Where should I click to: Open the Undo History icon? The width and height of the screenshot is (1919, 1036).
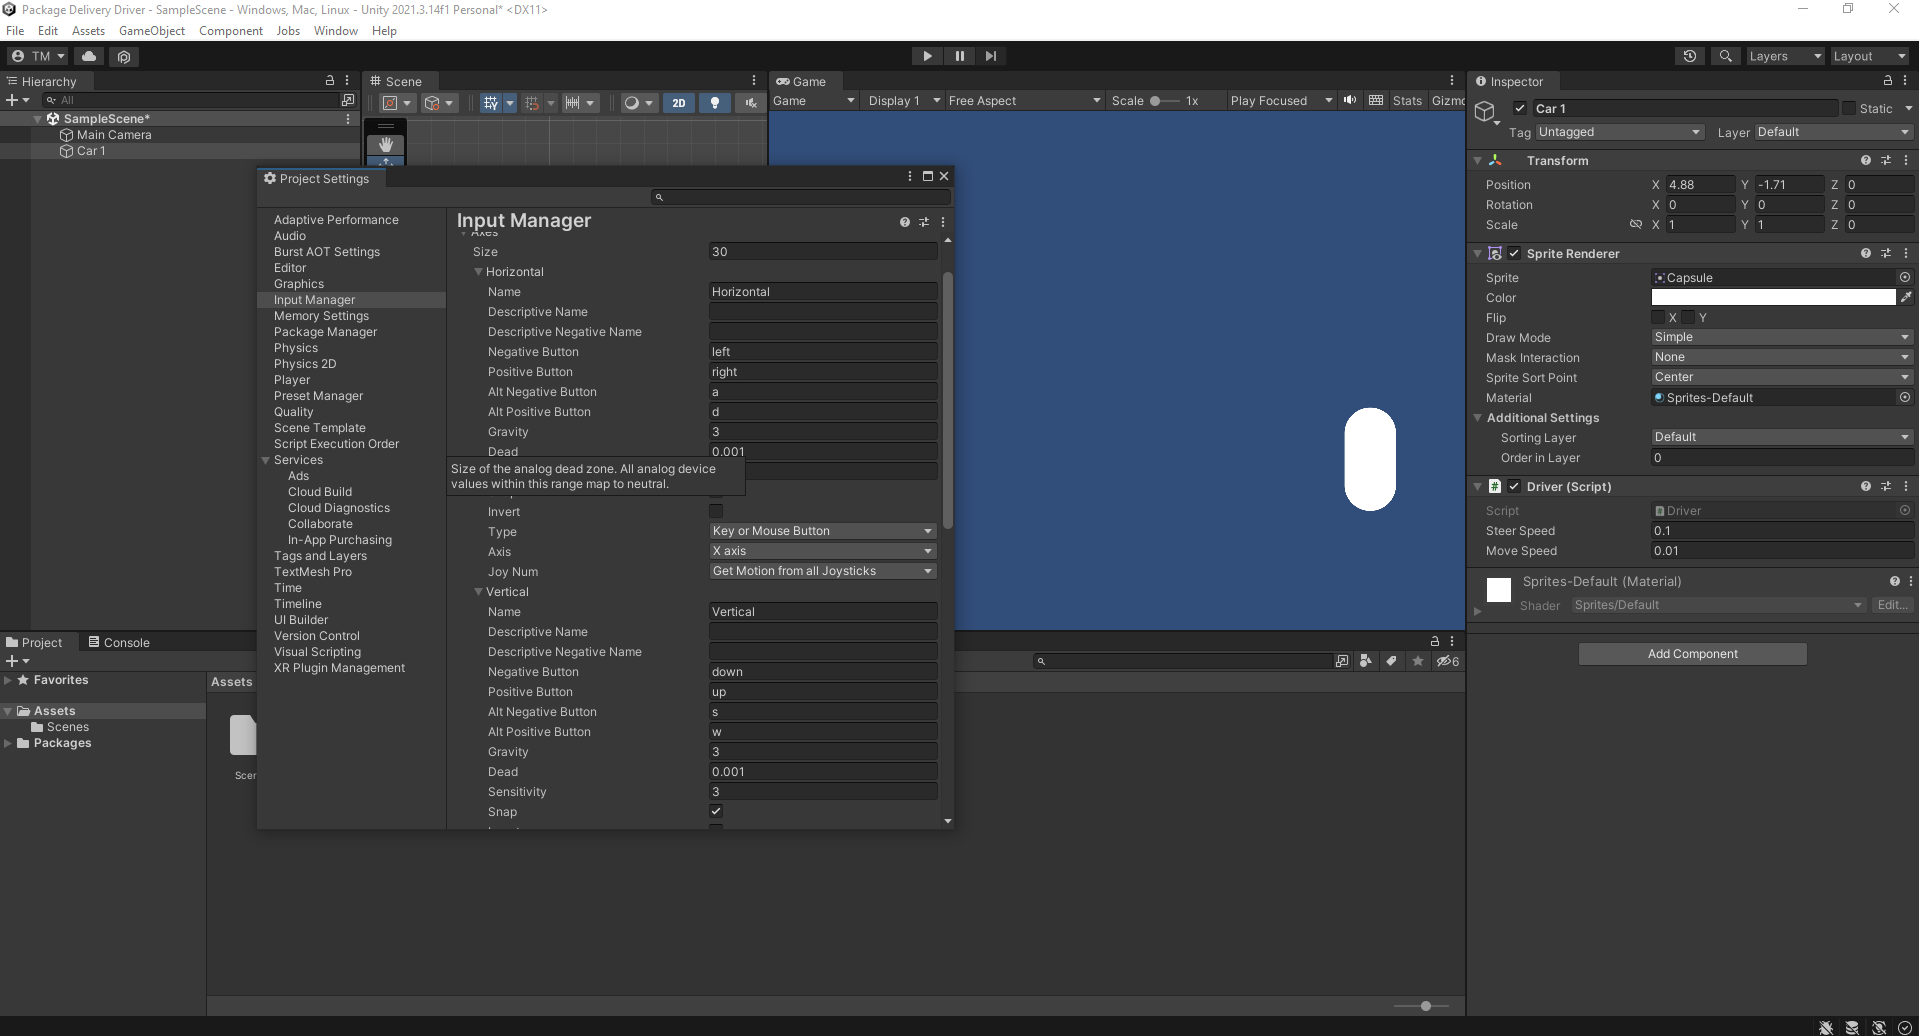click(1690, 56)
